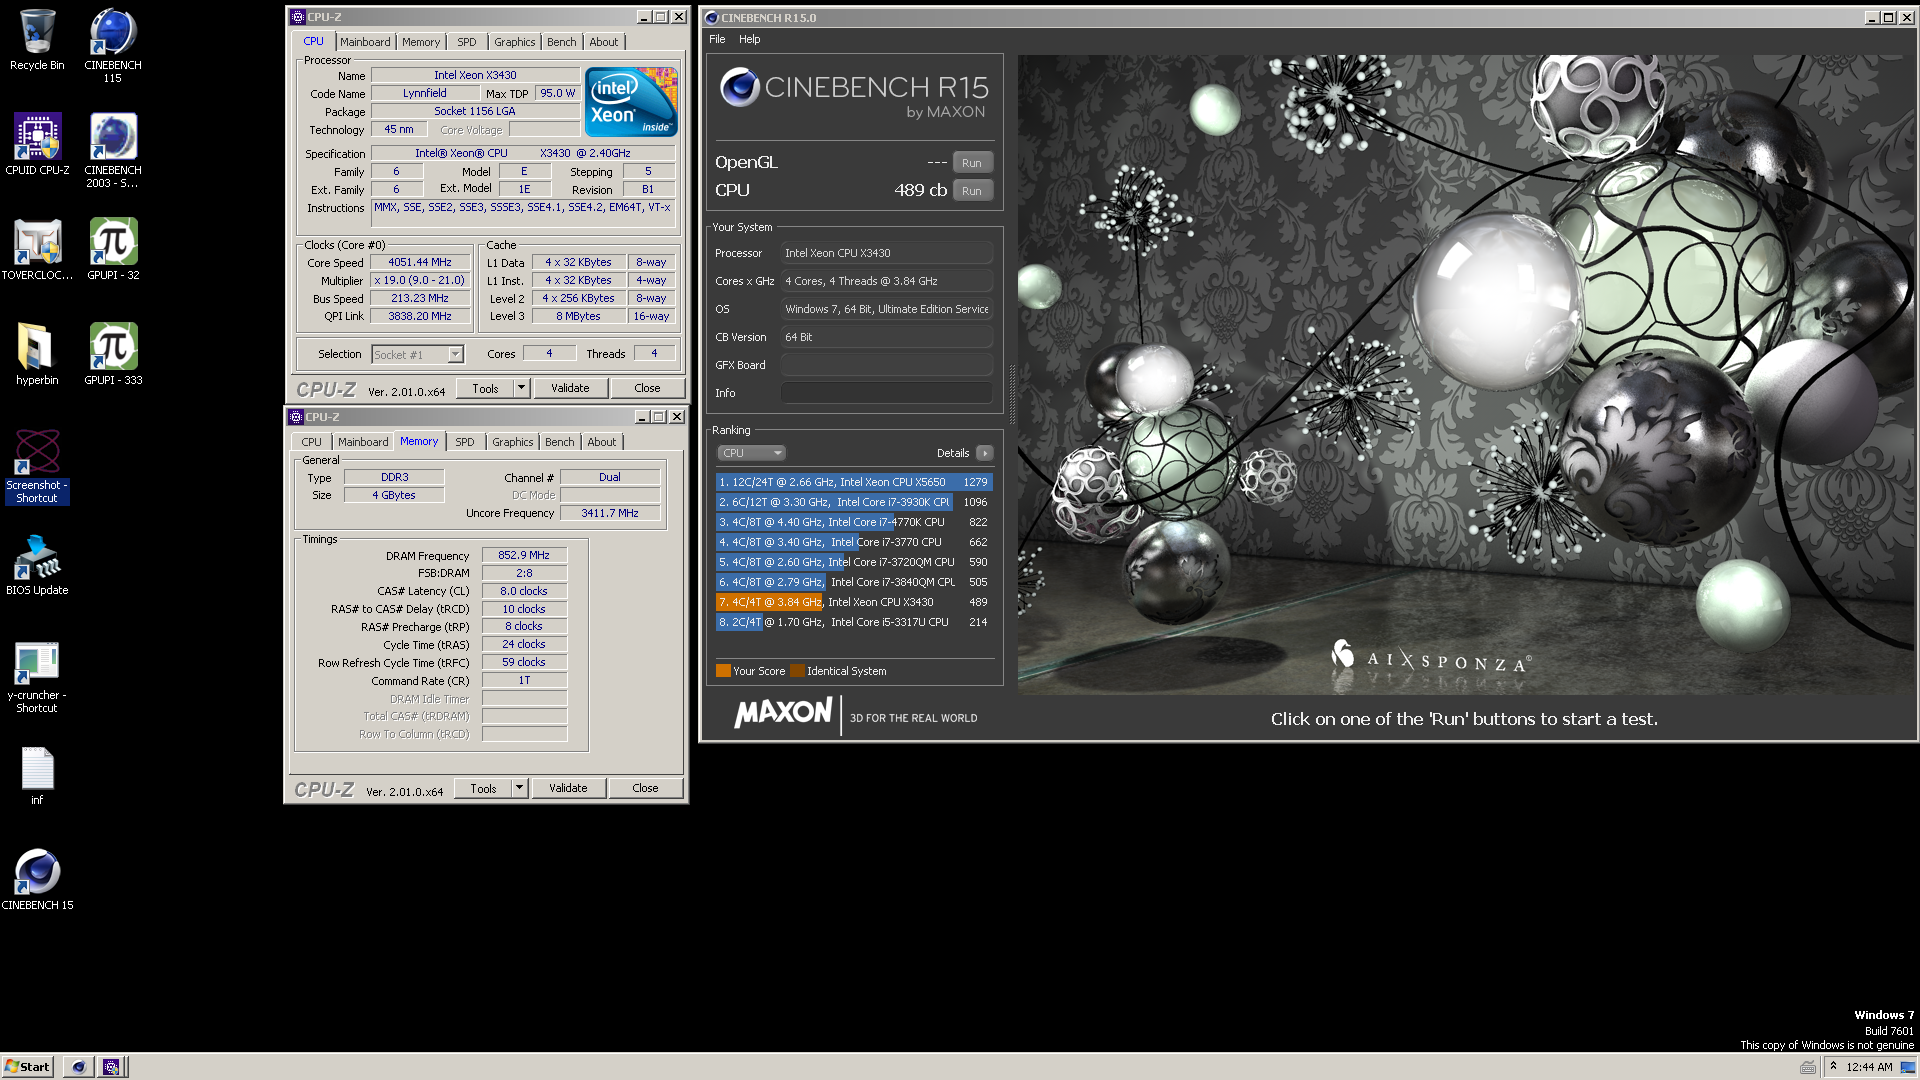Open the BIOS Update desktop icon
The width and height of the screenshot is (1920, 1080).
37,565
